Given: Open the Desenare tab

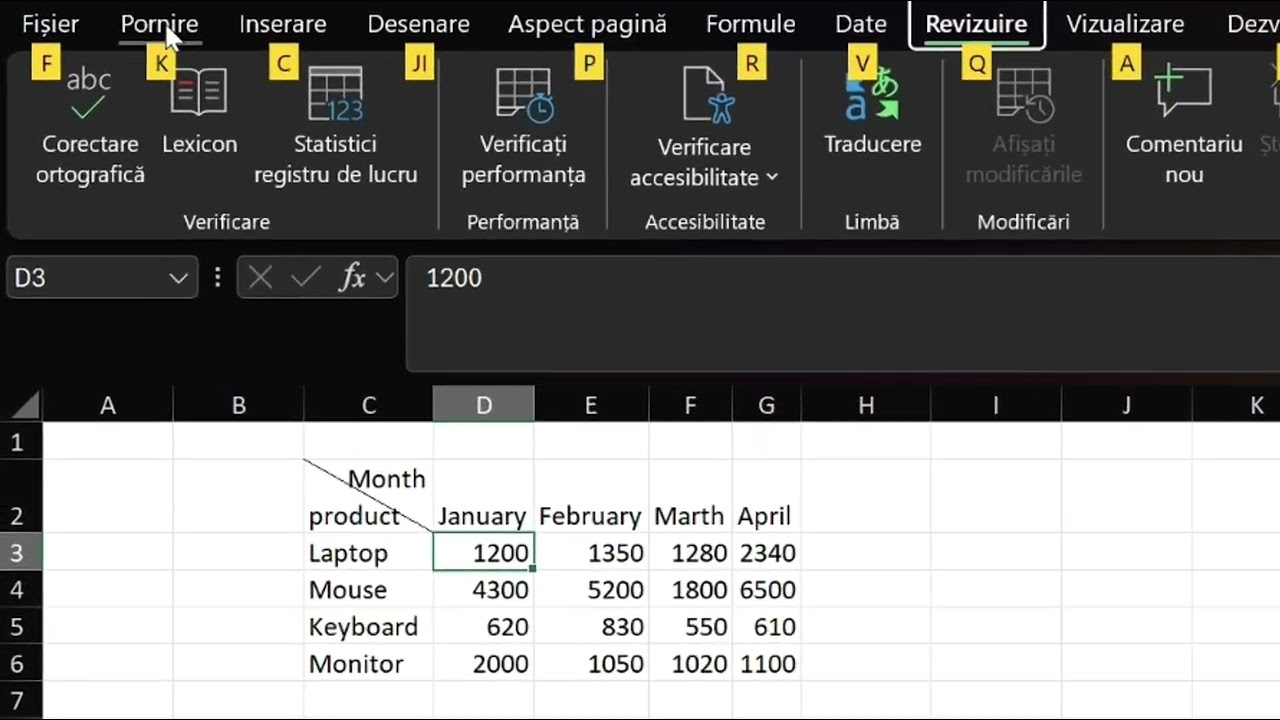Looking at the screenshot, I should tap(418, 24).
